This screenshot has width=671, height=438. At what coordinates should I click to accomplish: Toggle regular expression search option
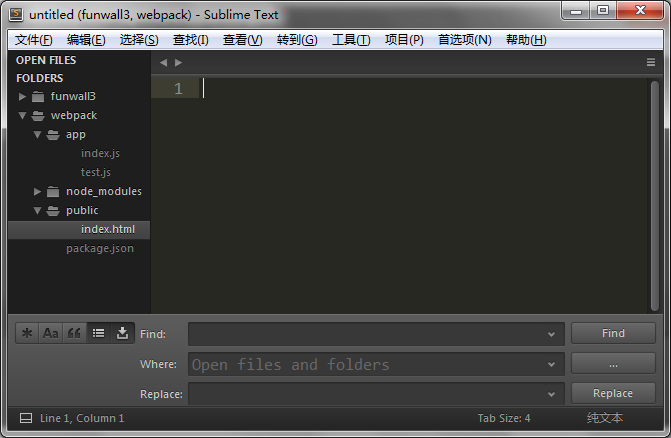point(27,333)
